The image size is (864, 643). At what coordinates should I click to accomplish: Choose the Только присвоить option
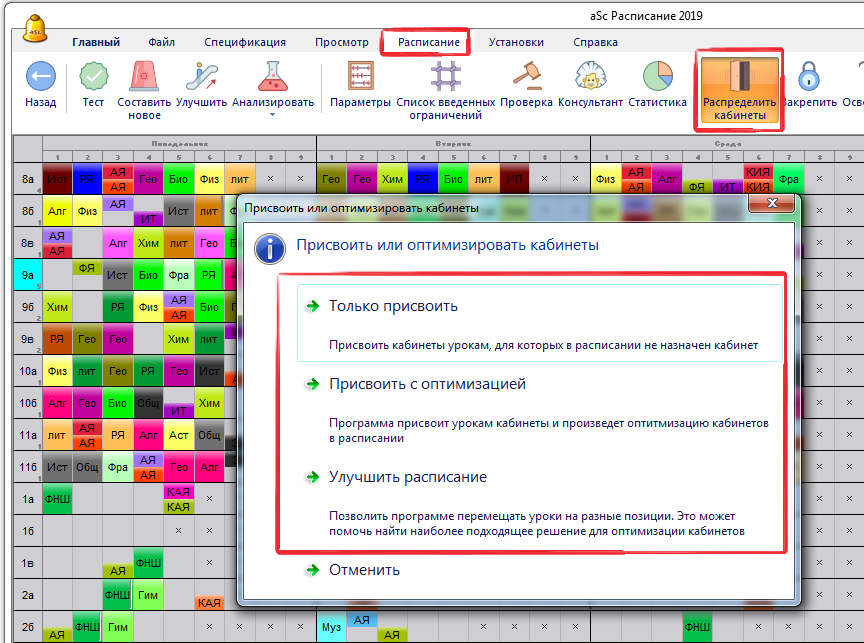pos(393,307)
